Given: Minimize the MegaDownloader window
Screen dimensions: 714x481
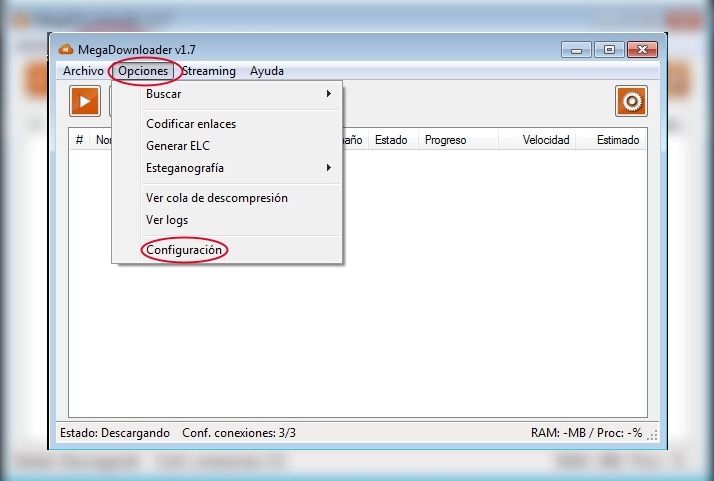Looking at the screenshot, I should [x=576, y=49].
